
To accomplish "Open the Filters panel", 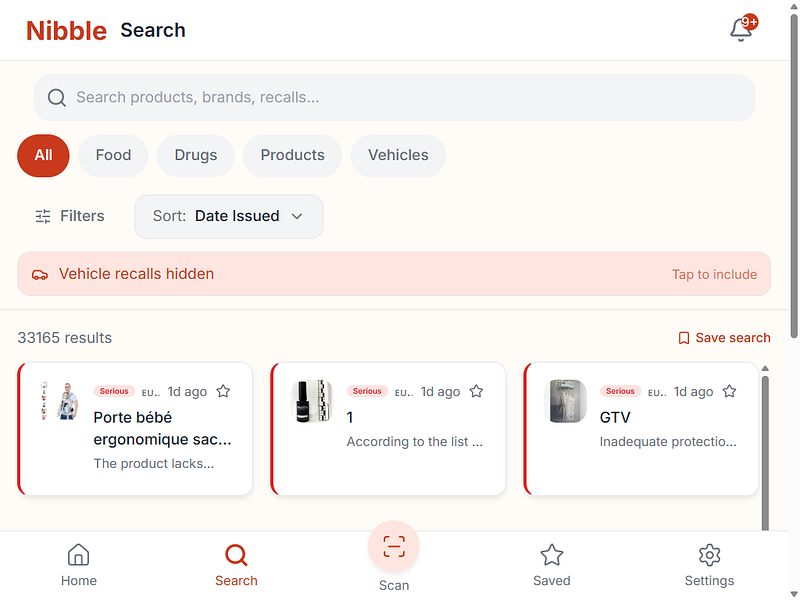I will pyautogui.click(x=69, y=216).
